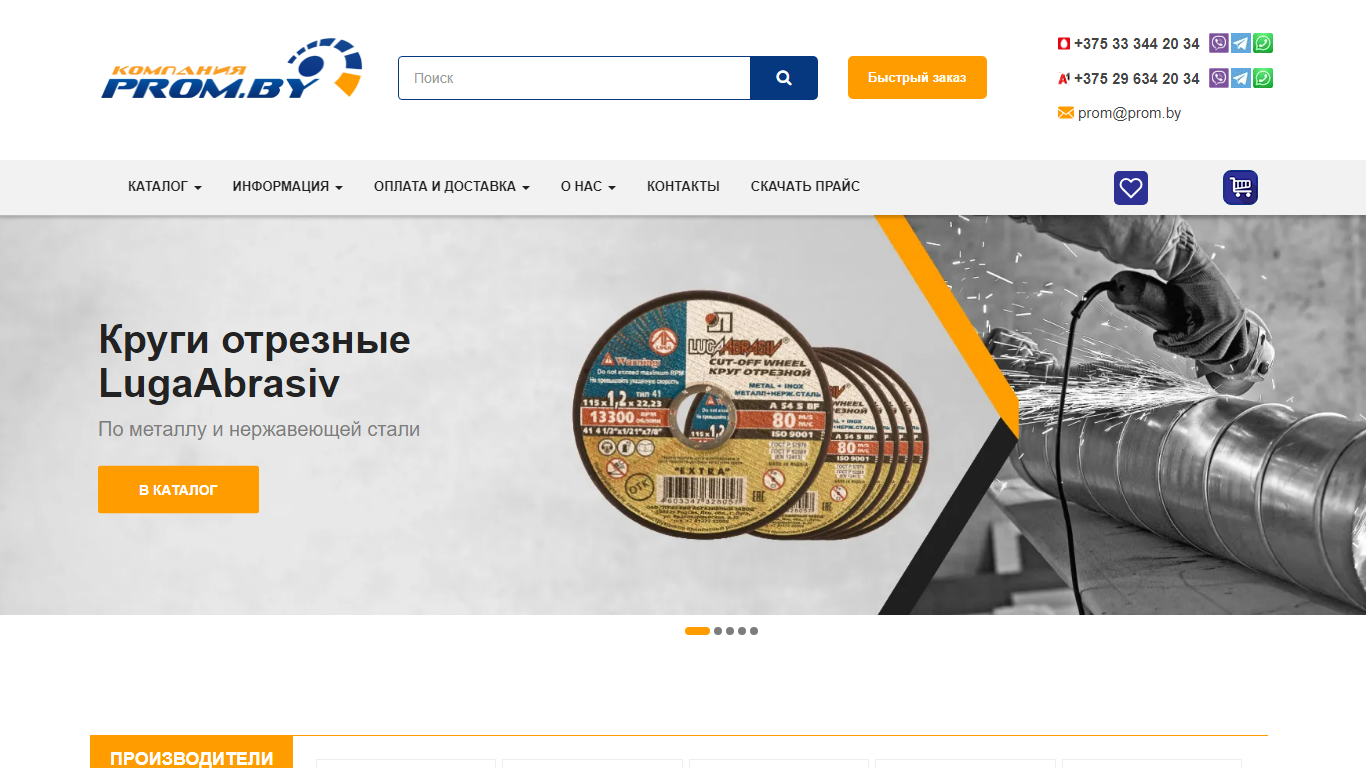
Task: Click the В каталог banner button
Action: pos(178,489)
